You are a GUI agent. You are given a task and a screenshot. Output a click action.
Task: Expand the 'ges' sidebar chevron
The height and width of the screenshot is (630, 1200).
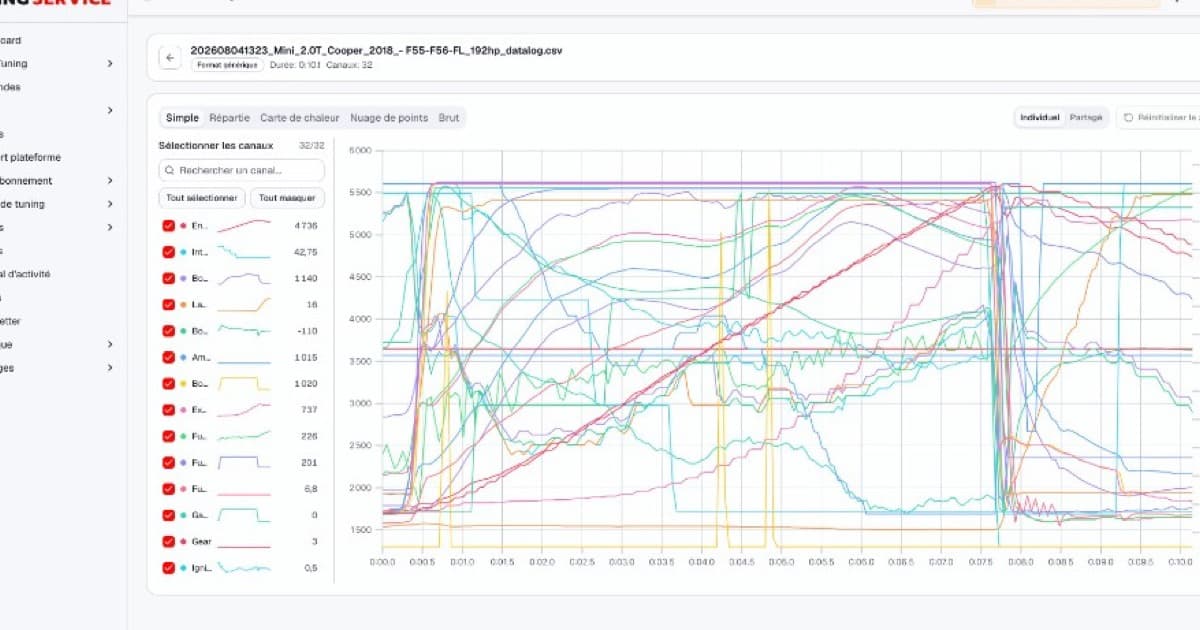[110, 368]
